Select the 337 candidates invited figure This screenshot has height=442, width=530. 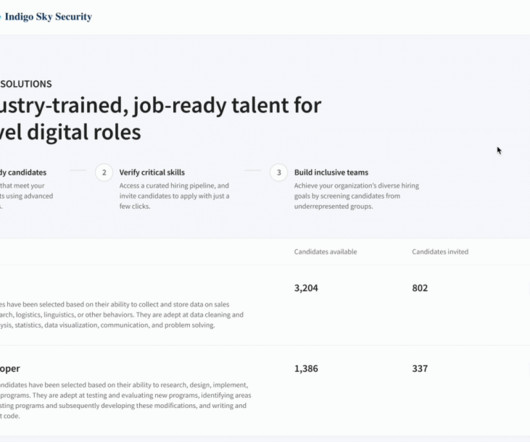point(420,368)
